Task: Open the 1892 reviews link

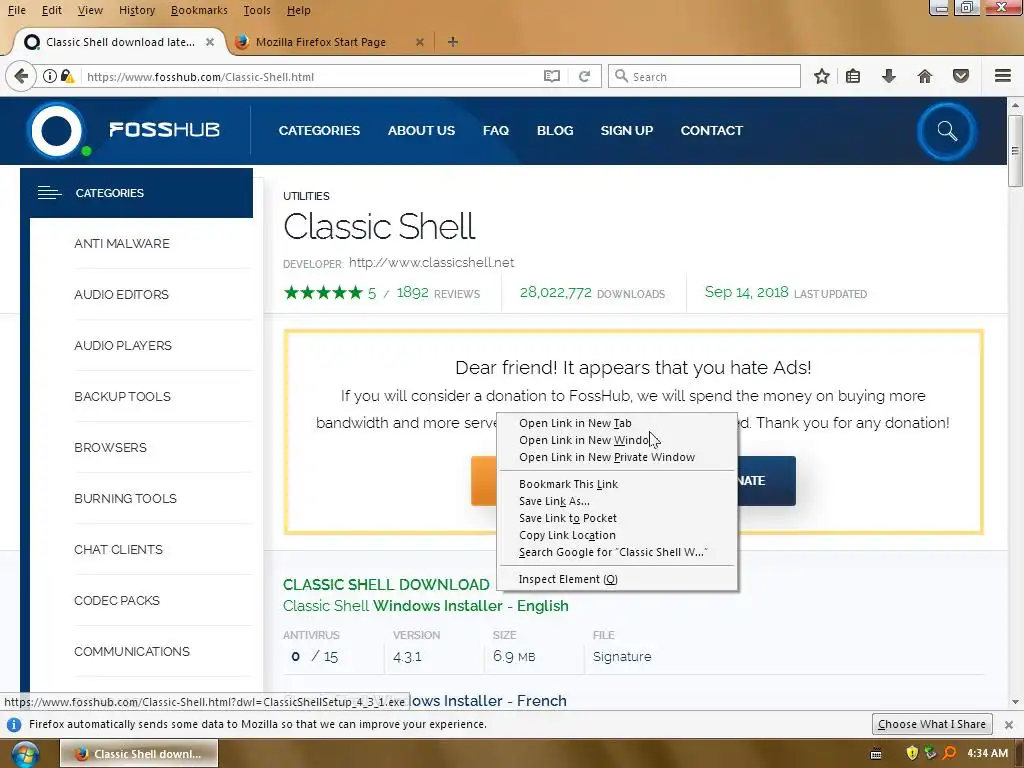Action: click(x=438, y=293)
